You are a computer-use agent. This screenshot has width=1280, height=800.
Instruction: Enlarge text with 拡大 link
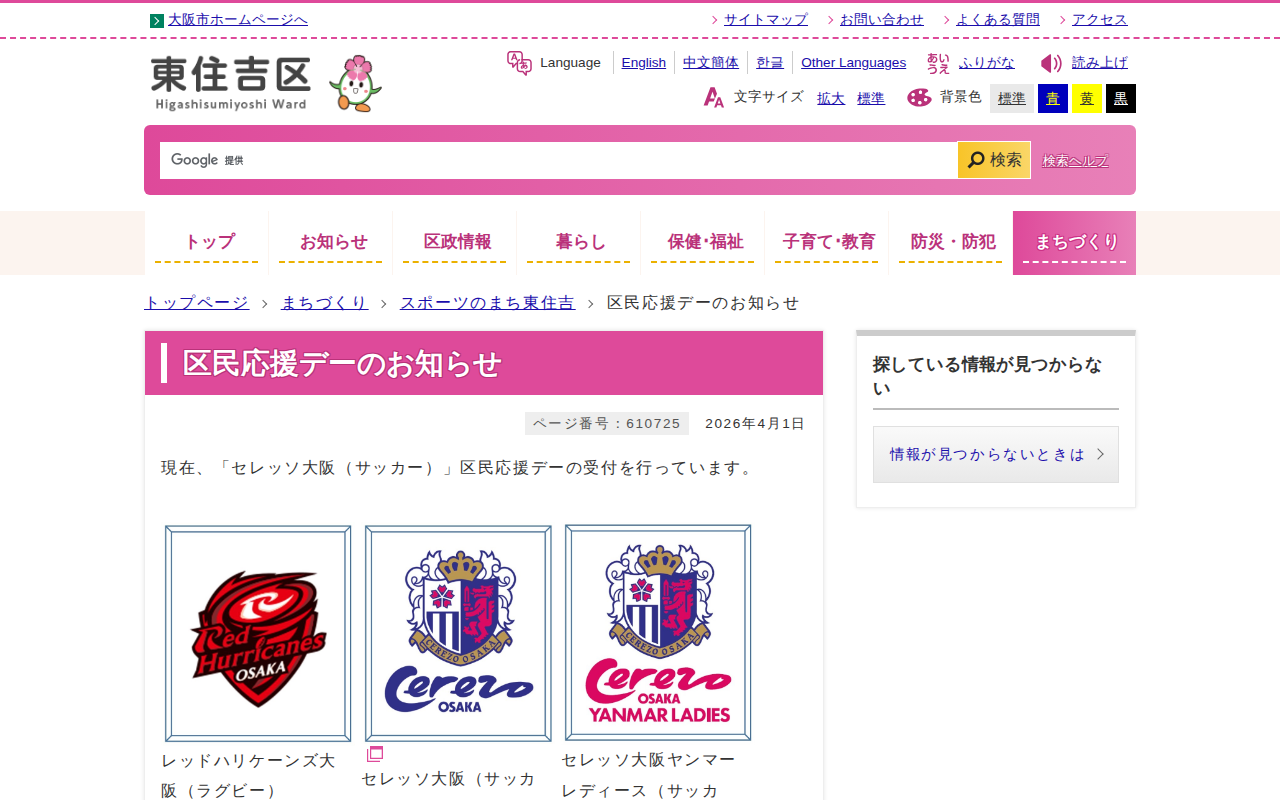coord(831,98)
